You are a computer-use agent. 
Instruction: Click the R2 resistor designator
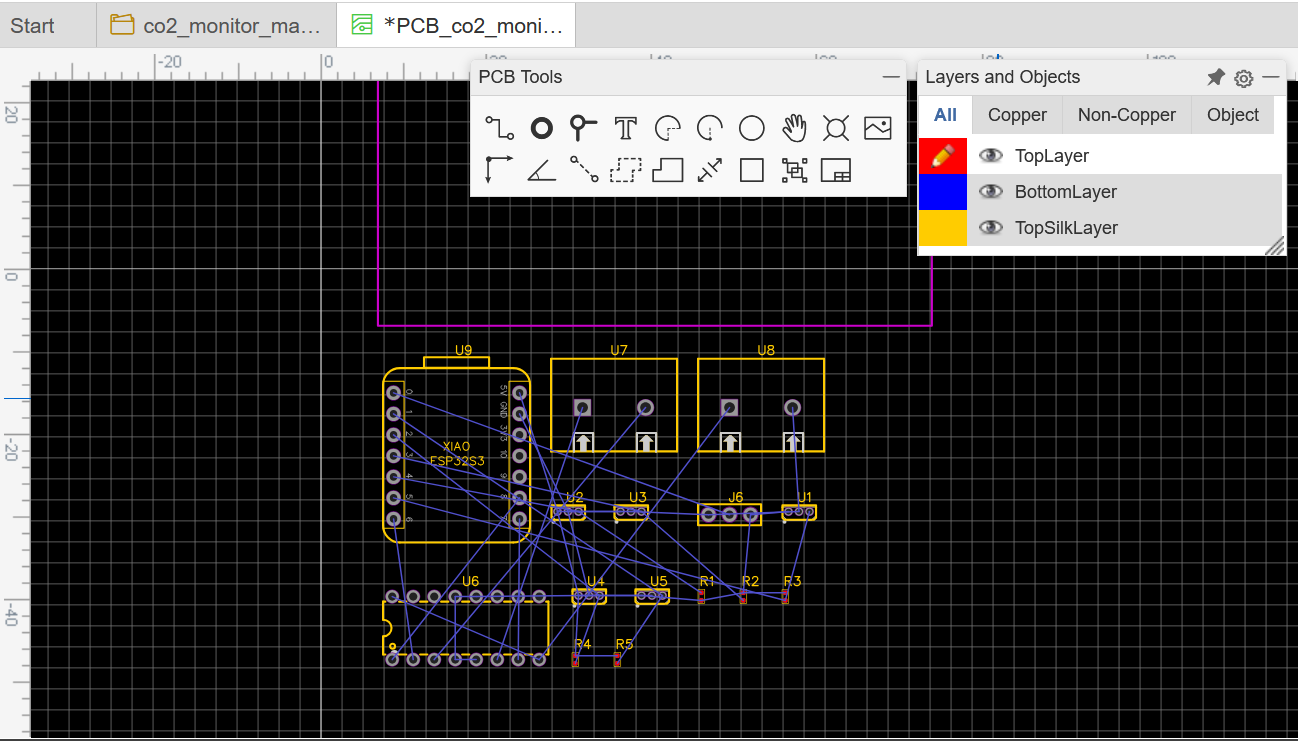point(751,581)
